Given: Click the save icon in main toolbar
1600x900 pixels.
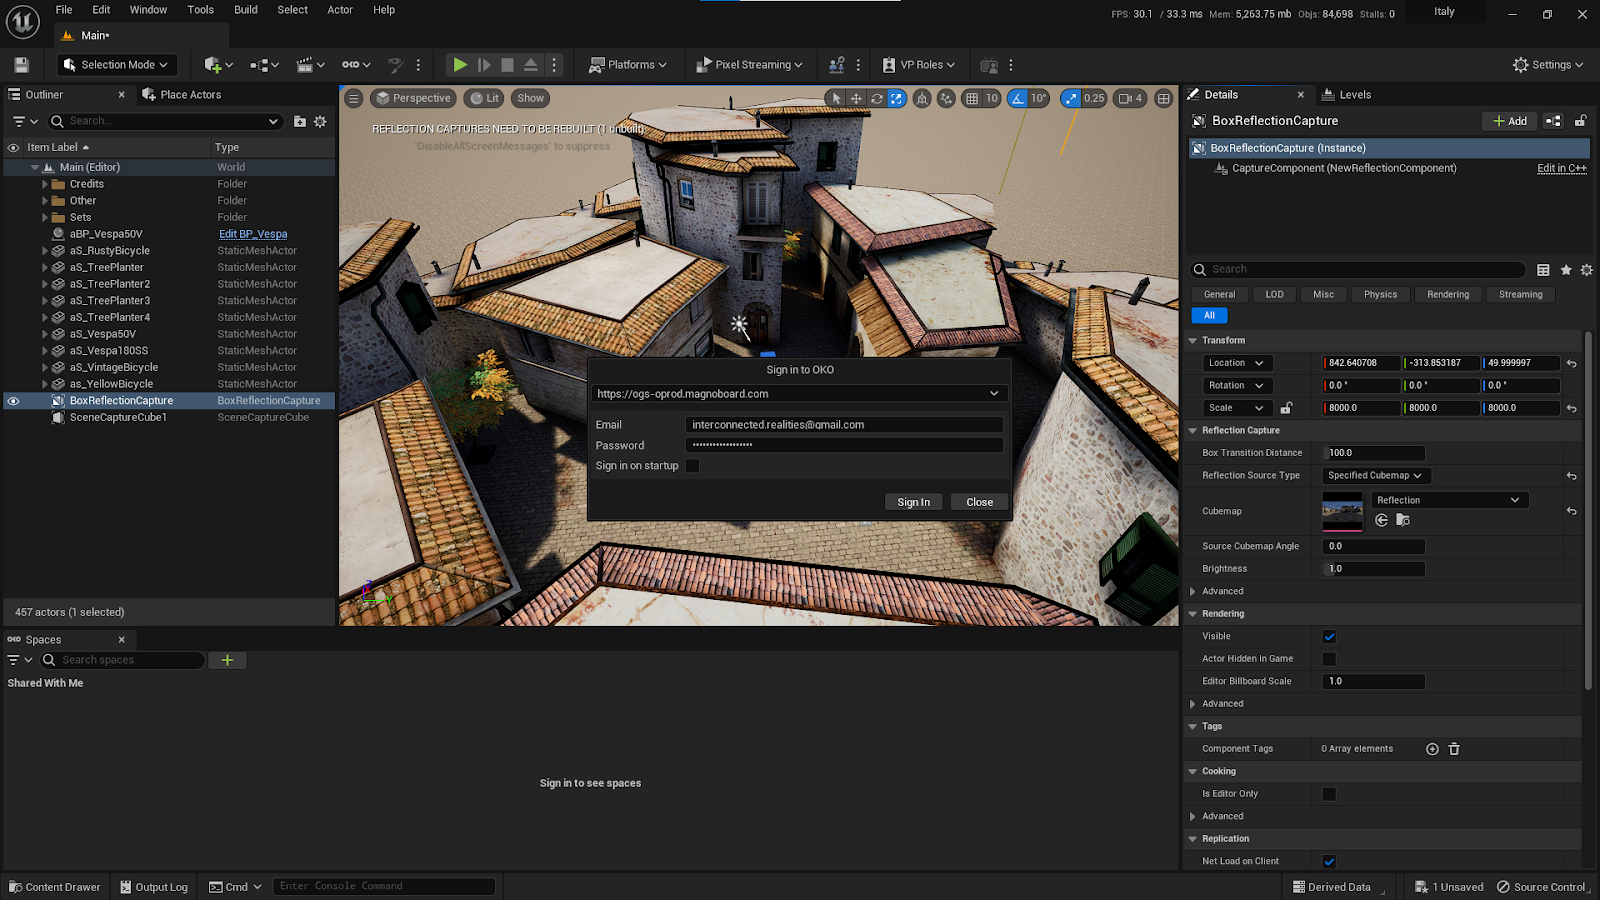Looking at the screenshot, I should point(21,65).
